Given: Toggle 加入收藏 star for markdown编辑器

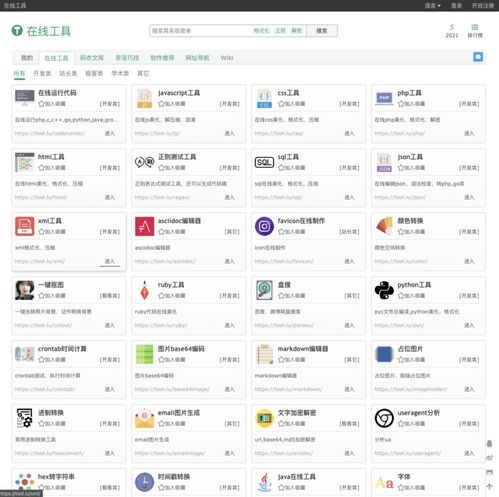Looking at the screenshot, I should (281, 360).
